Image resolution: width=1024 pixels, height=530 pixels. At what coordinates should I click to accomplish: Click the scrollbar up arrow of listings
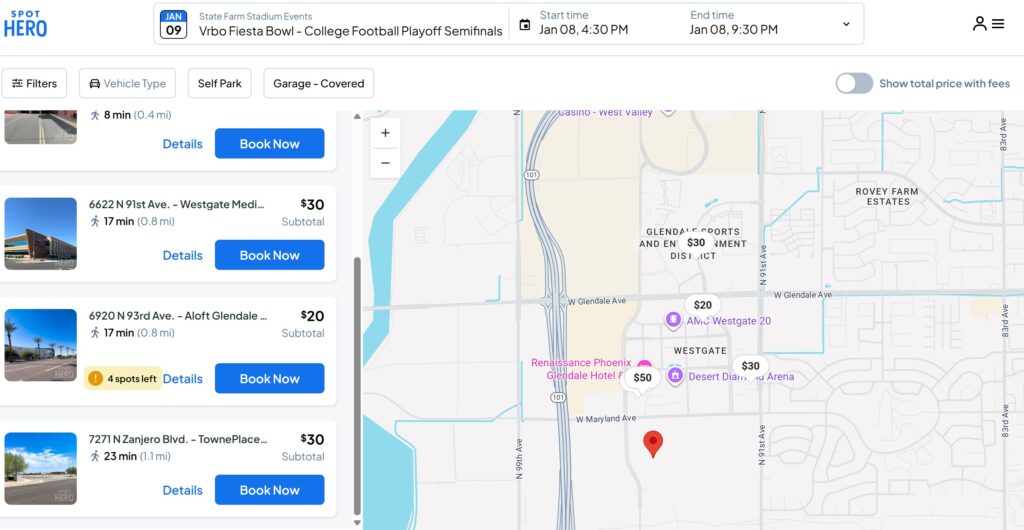pos(357,117)
